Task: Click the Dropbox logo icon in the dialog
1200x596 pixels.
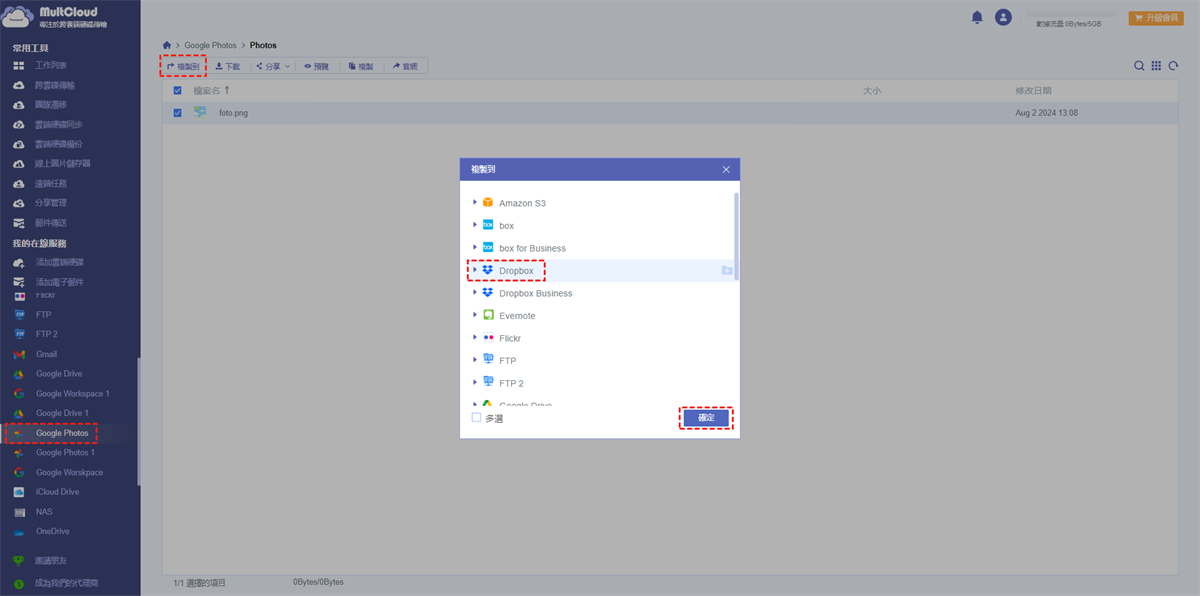Action: pyautogui.click(x=488, y=271)
